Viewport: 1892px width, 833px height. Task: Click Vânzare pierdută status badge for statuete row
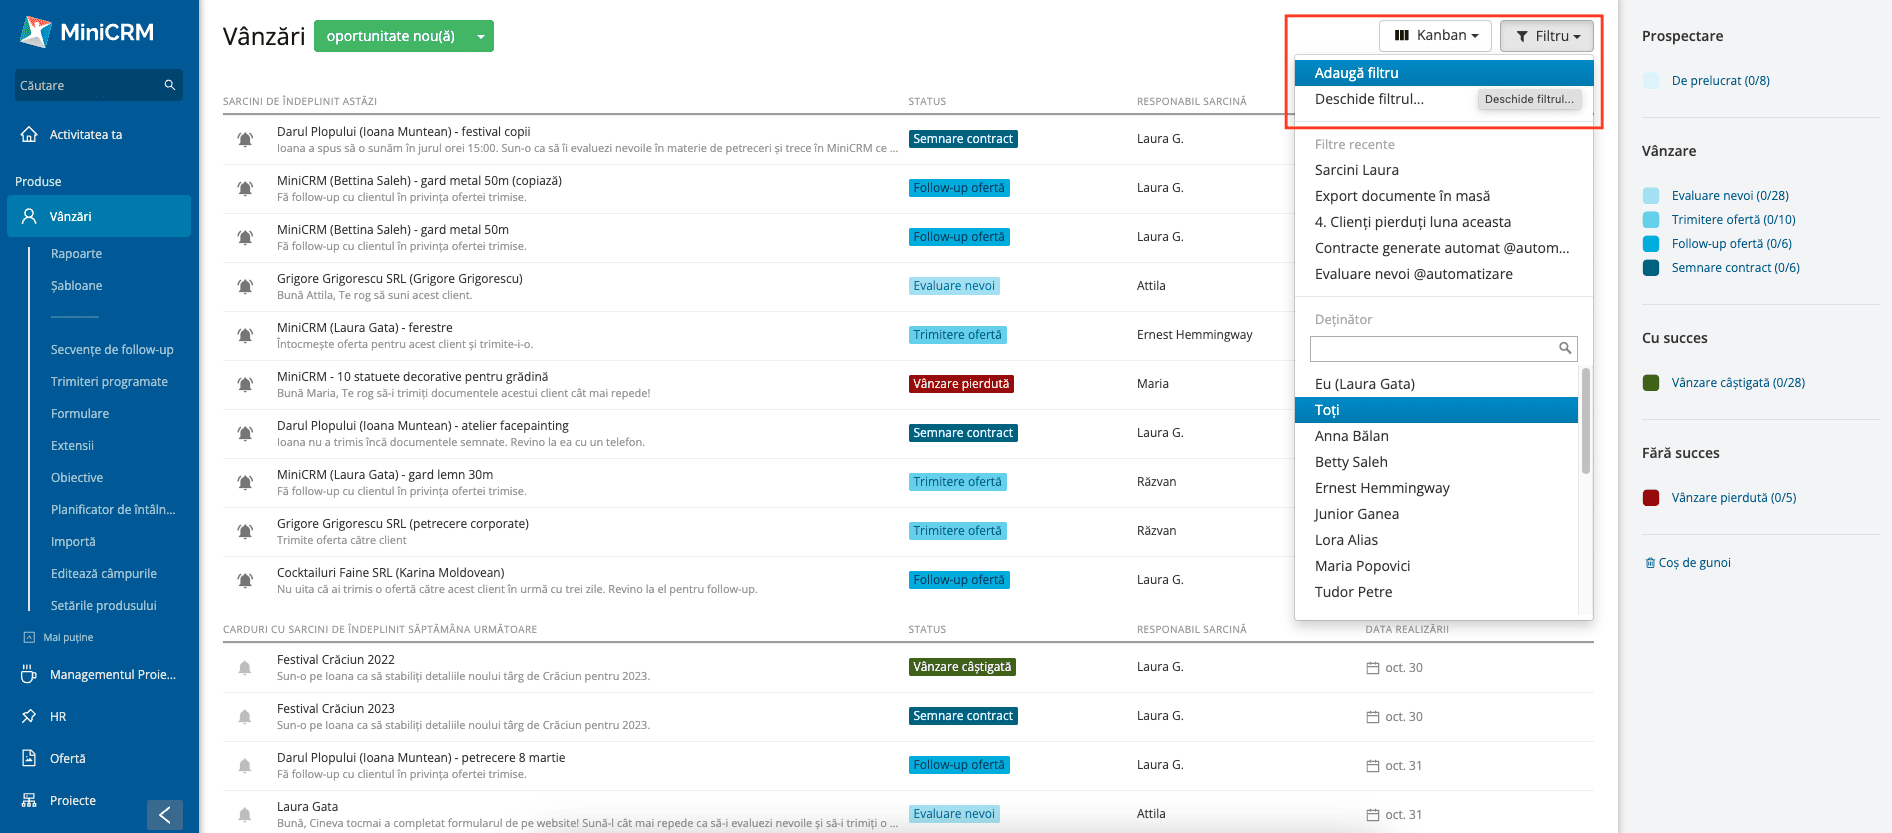[x=961, y=384]
